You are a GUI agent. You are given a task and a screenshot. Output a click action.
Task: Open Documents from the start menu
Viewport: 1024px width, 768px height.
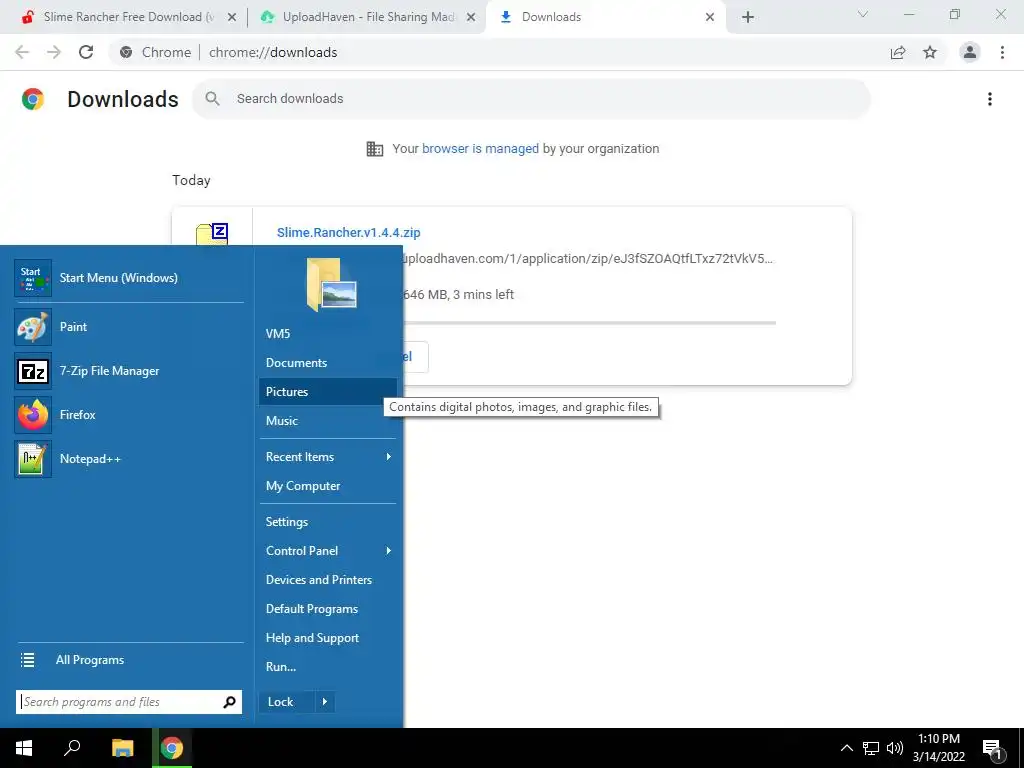327,362
